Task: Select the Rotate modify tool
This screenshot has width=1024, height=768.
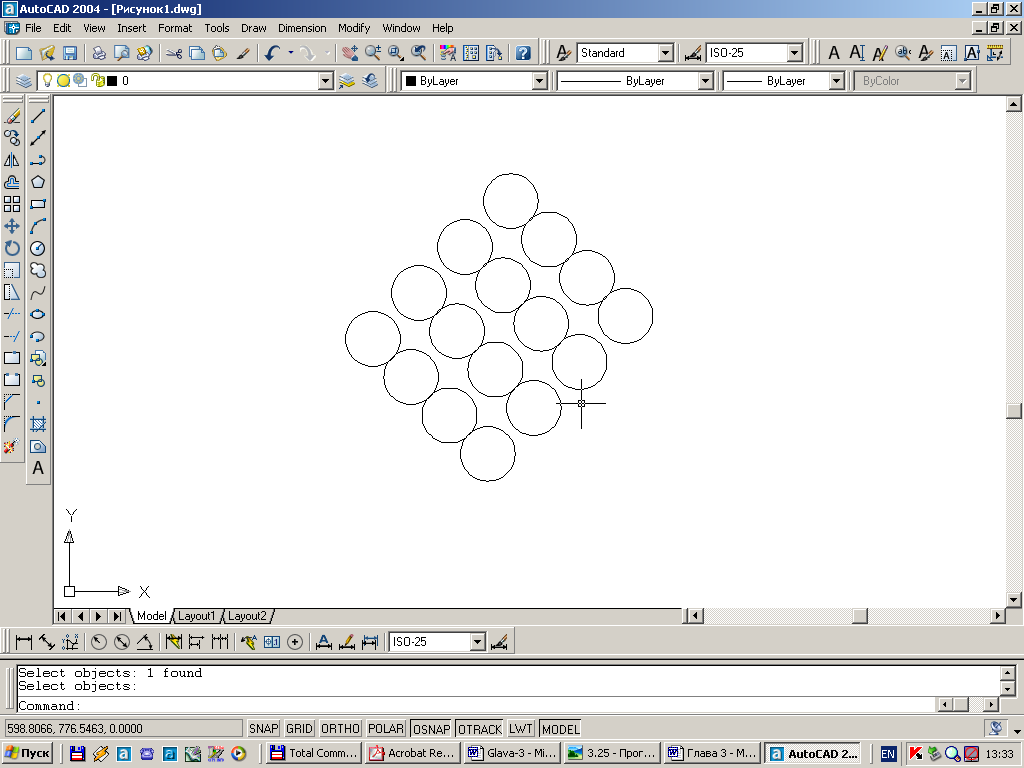Action: 12,248
